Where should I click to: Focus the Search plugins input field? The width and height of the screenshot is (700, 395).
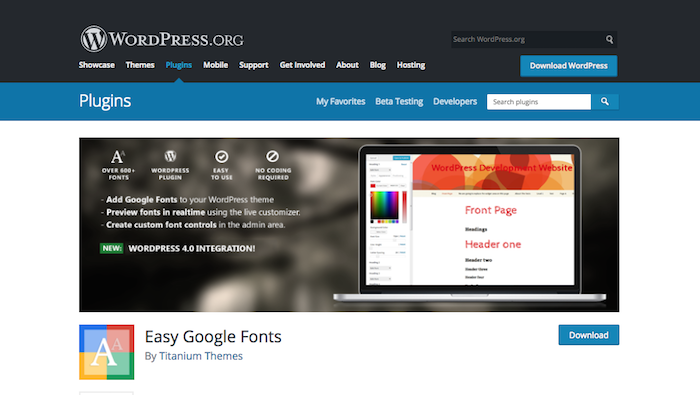[x=539, y=102]
